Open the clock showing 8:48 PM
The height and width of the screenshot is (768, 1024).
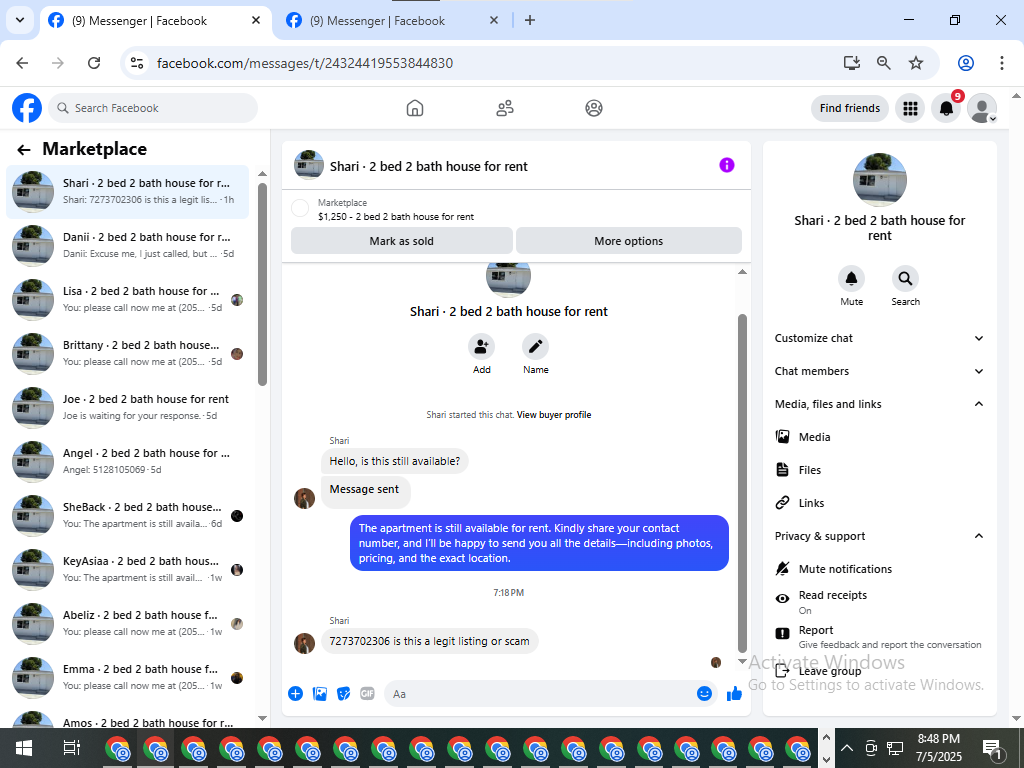tap(938, 748)
